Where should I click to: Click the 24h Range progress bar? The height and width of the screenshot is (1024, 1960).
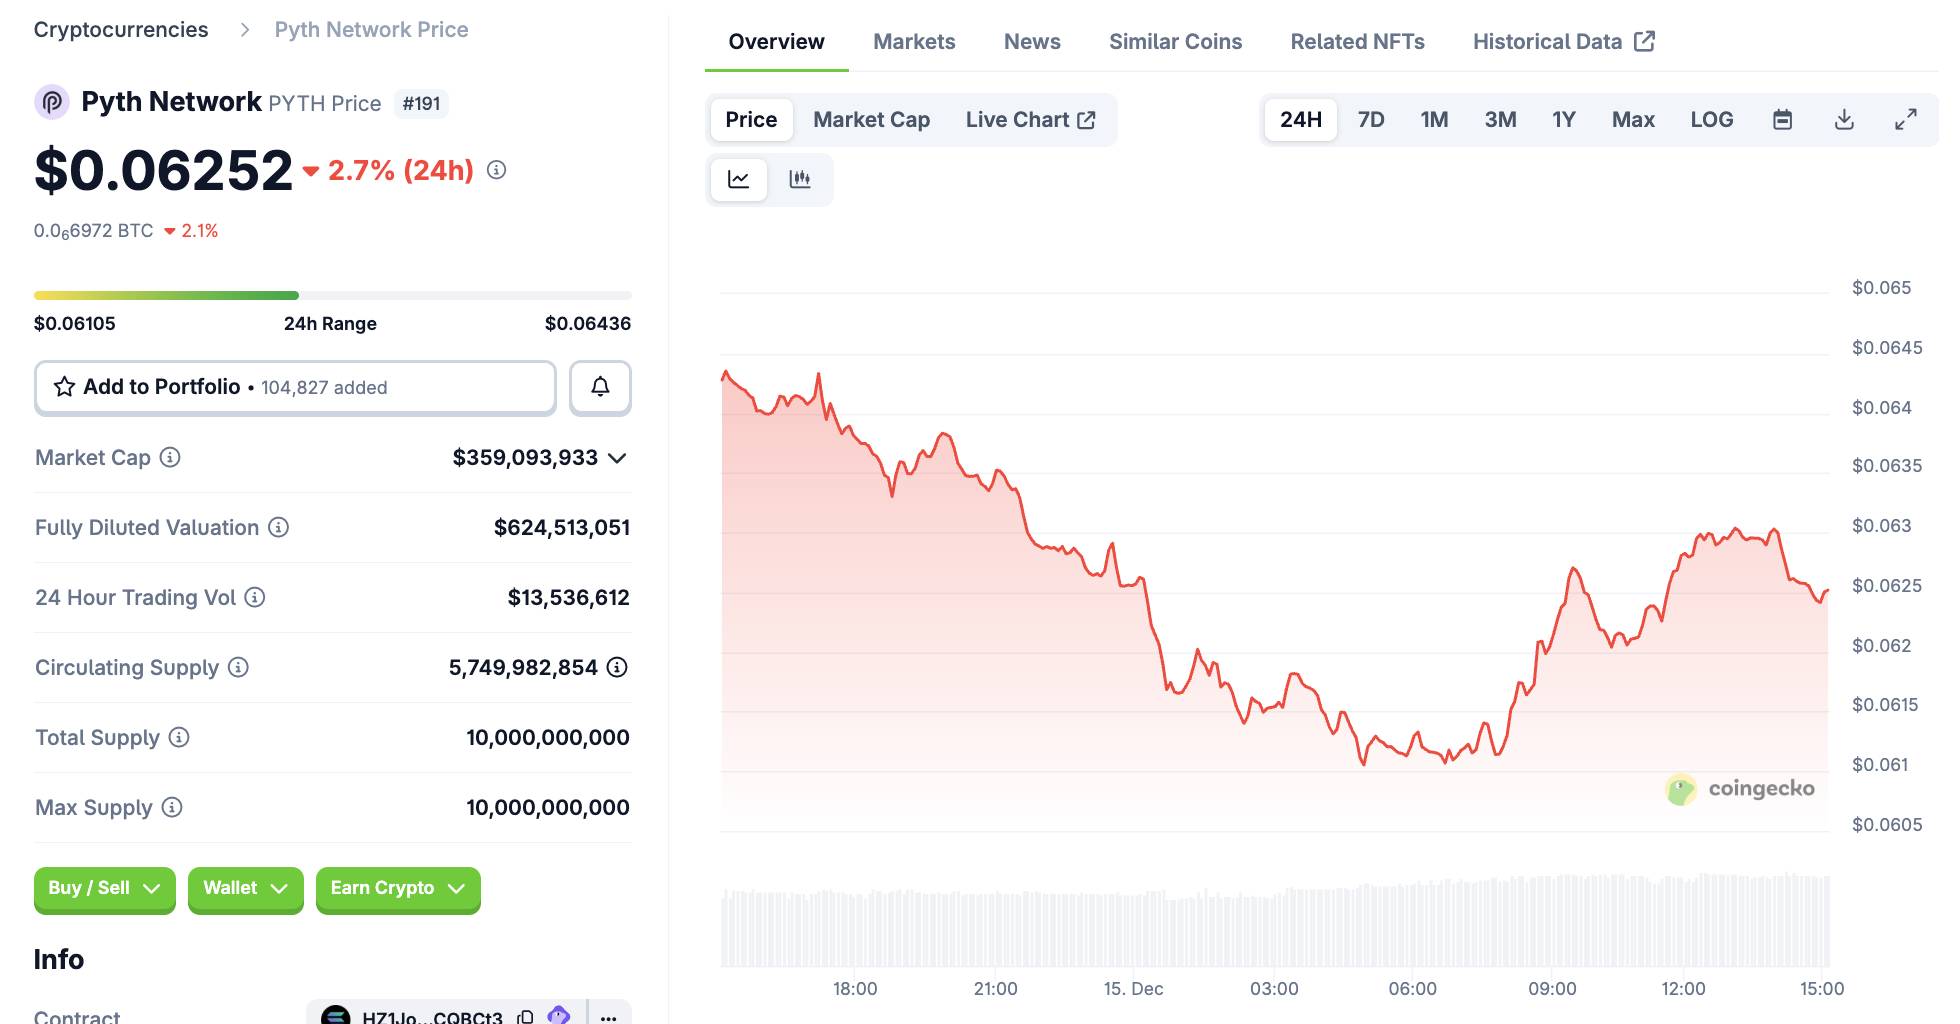coord(332,296)
